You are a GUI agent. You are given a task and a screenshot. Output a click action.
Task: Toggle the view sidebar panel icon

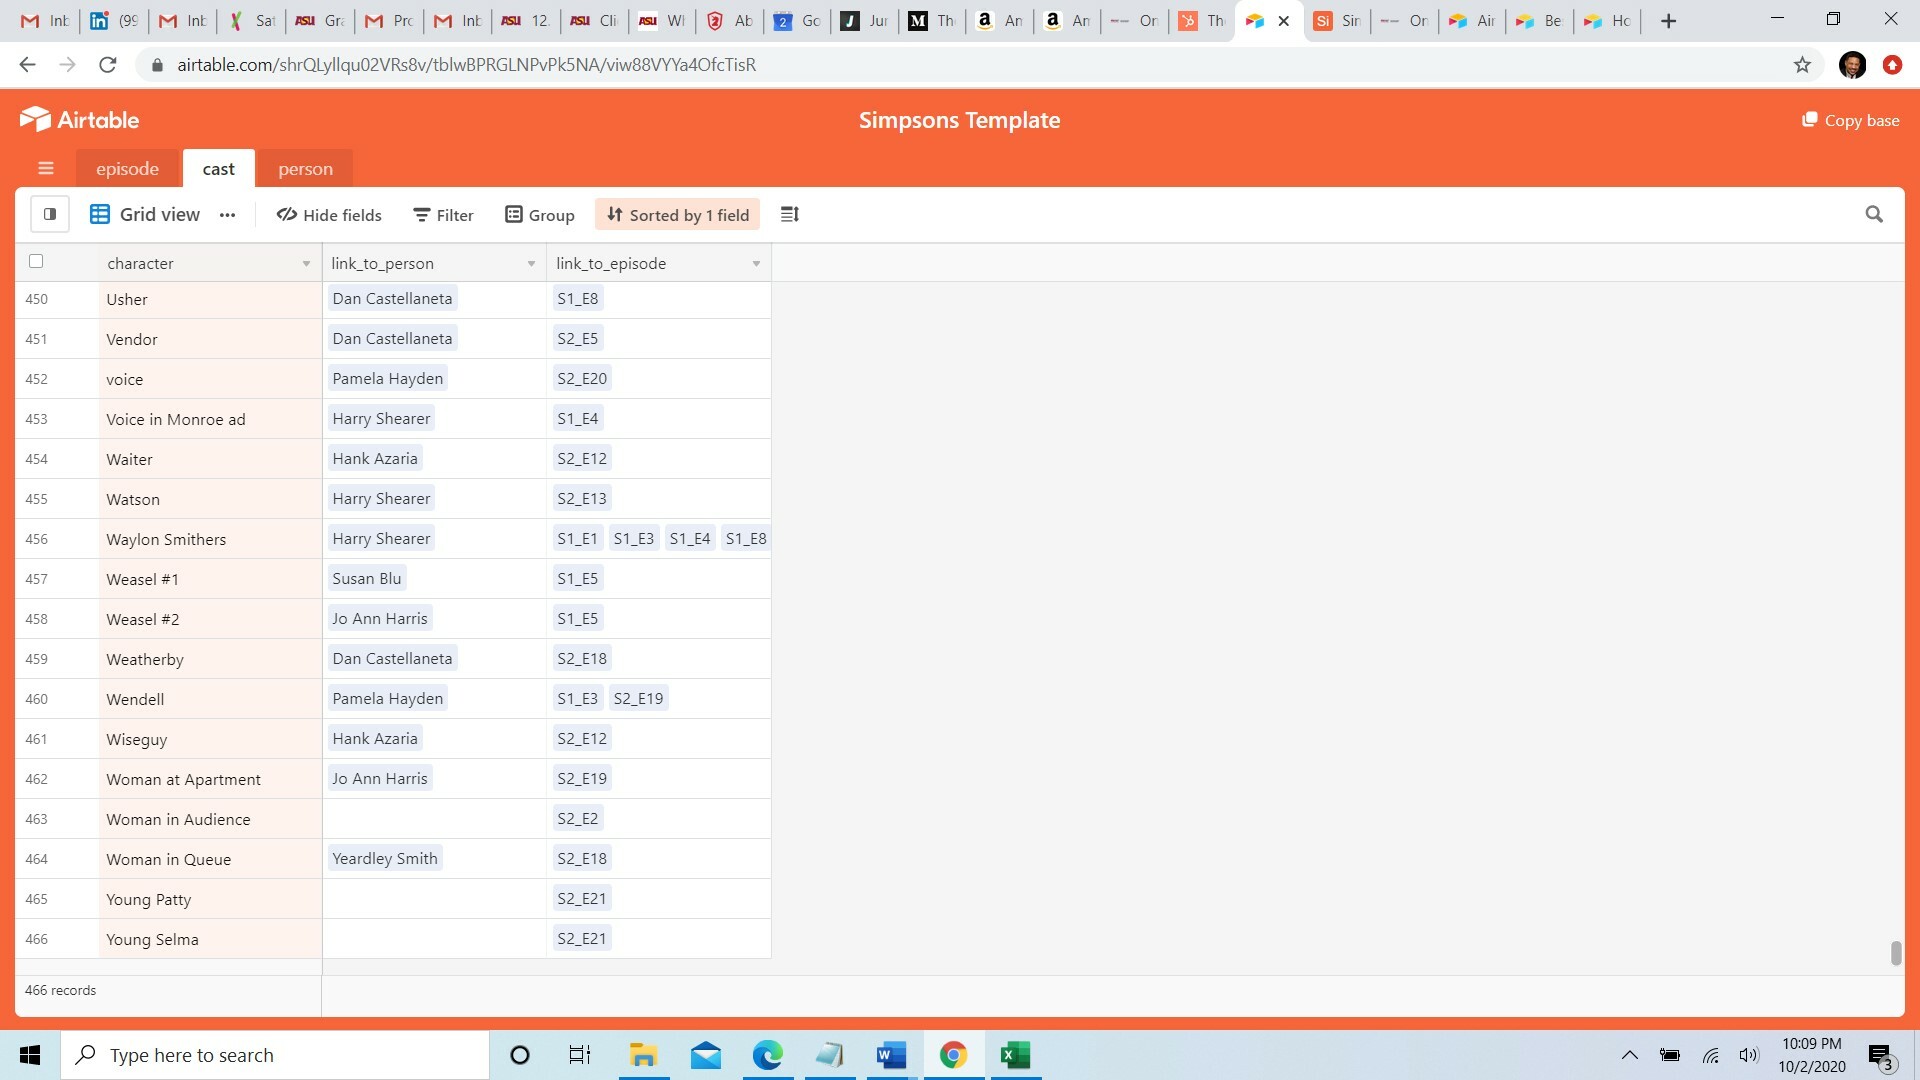click(50, 214)
